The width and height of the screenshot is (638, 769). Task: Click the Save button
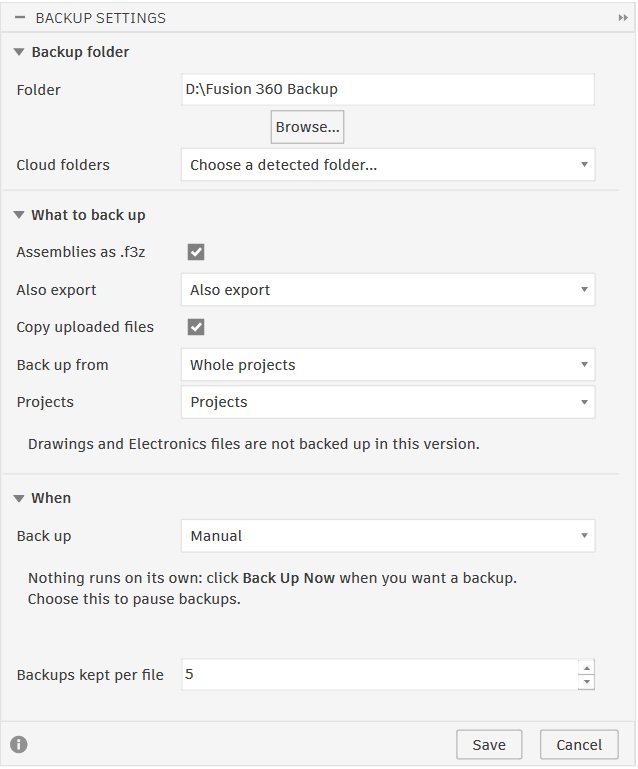489,745
